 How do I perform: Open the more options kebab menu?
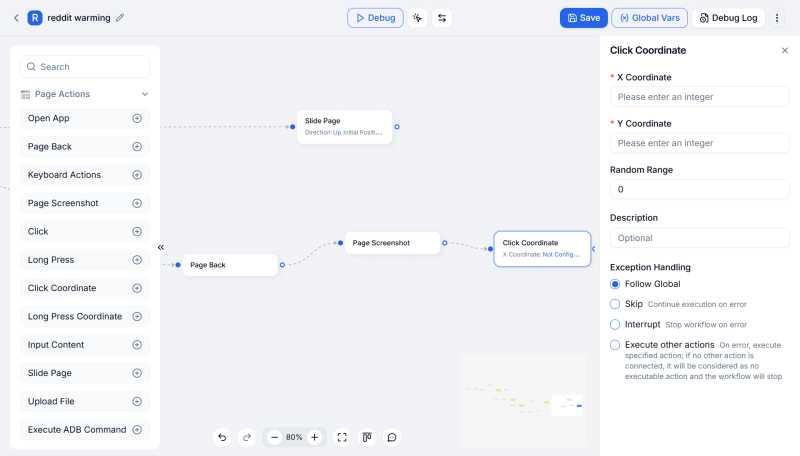[x=777, y=18]
